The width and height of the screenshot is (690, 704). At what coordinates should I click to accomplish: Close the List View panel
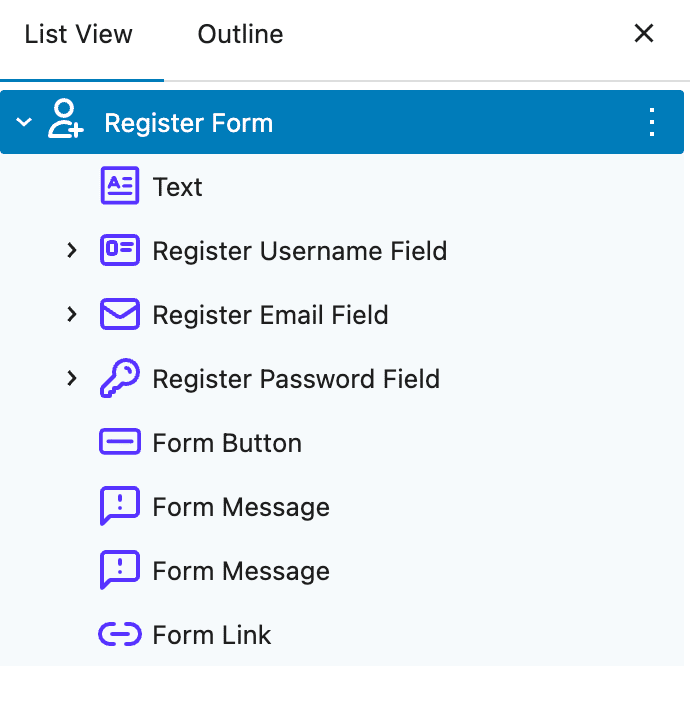[644, 34]
